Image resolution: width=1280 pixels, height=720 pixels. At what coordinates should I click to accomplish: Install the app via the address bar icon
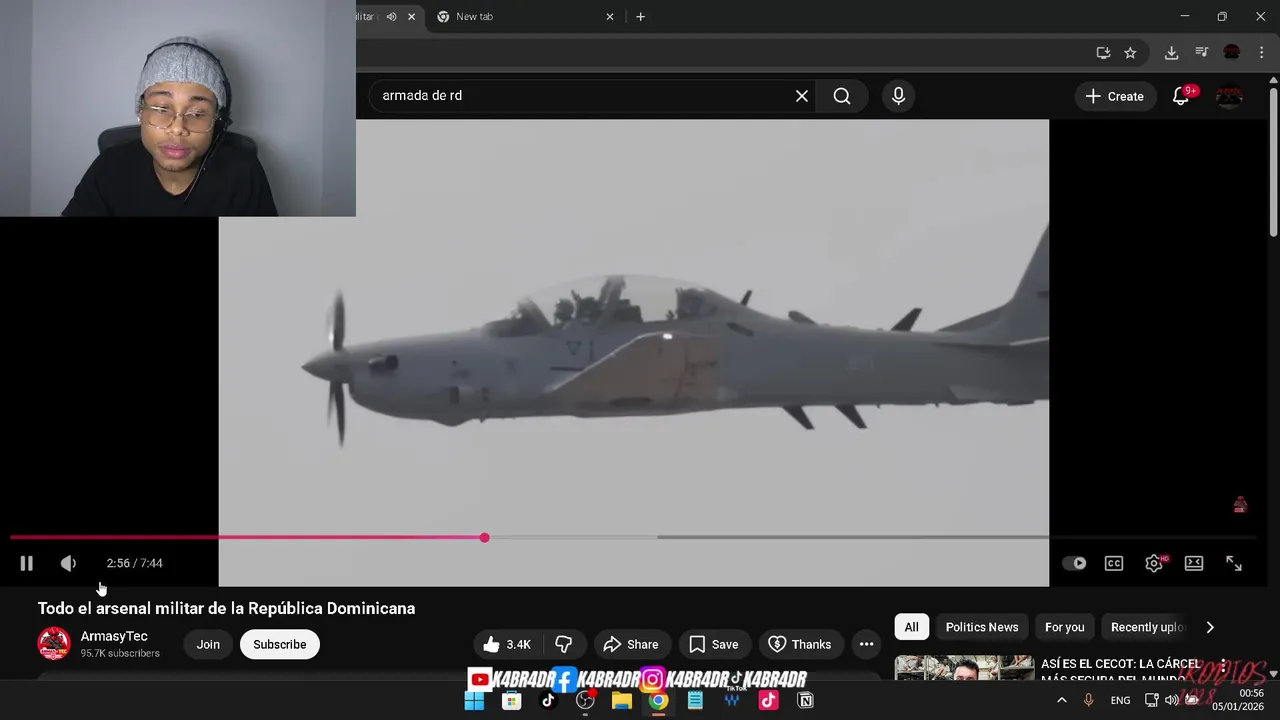click(x=1103, y=53)
